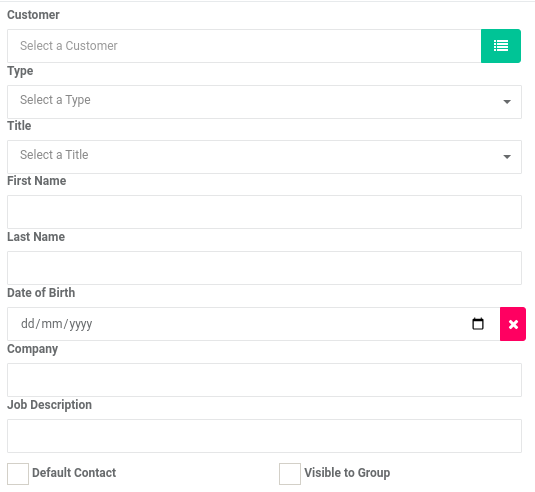Click into the First Name text box
This screenshot has height=492, width=535.
(264, 212)
